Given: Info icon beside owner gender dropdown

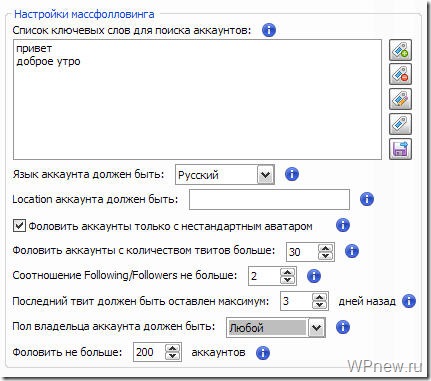Looking at the screenshot, I should pos(343,327).
